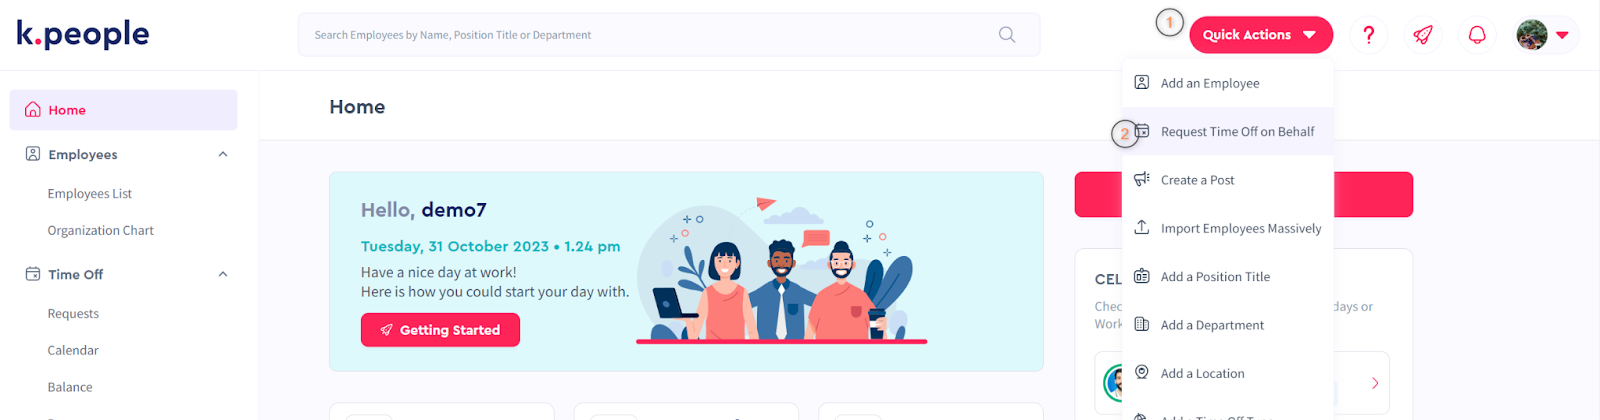1600x420 pixels.
Task: Click the Getting Started button
Action: (440, 330)
